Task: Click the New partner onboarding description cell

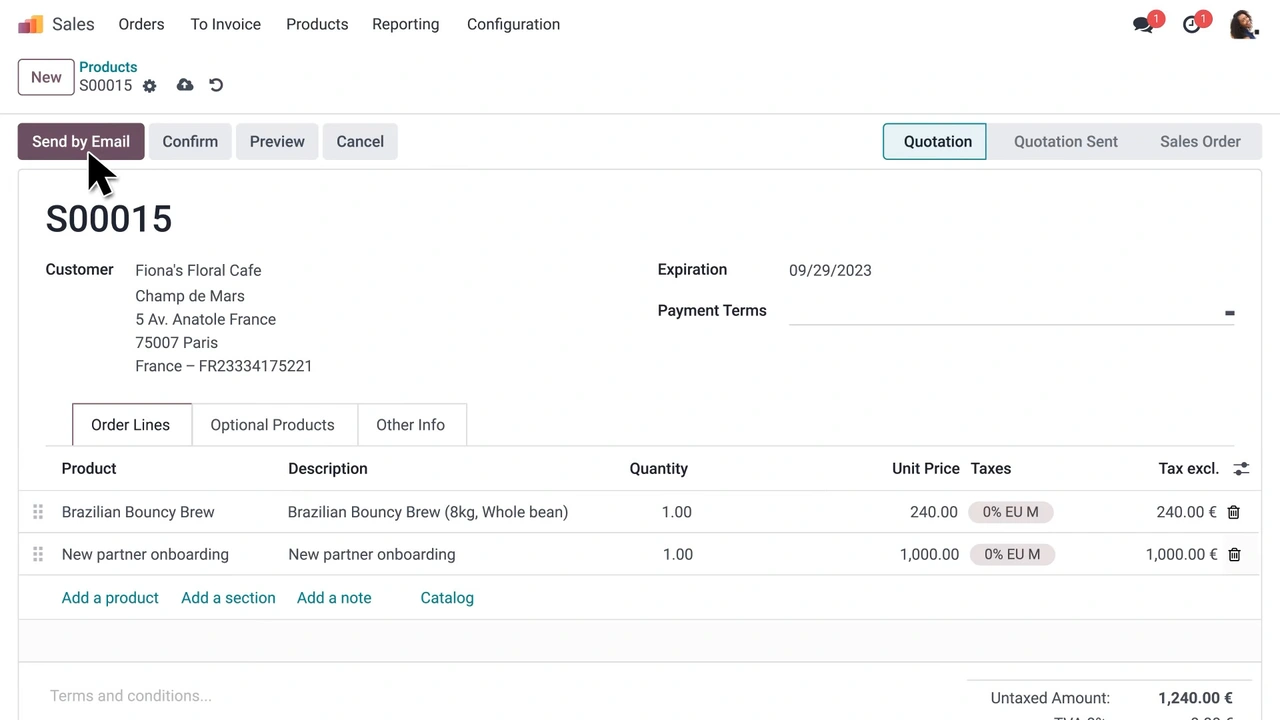Action: (372, 554)
